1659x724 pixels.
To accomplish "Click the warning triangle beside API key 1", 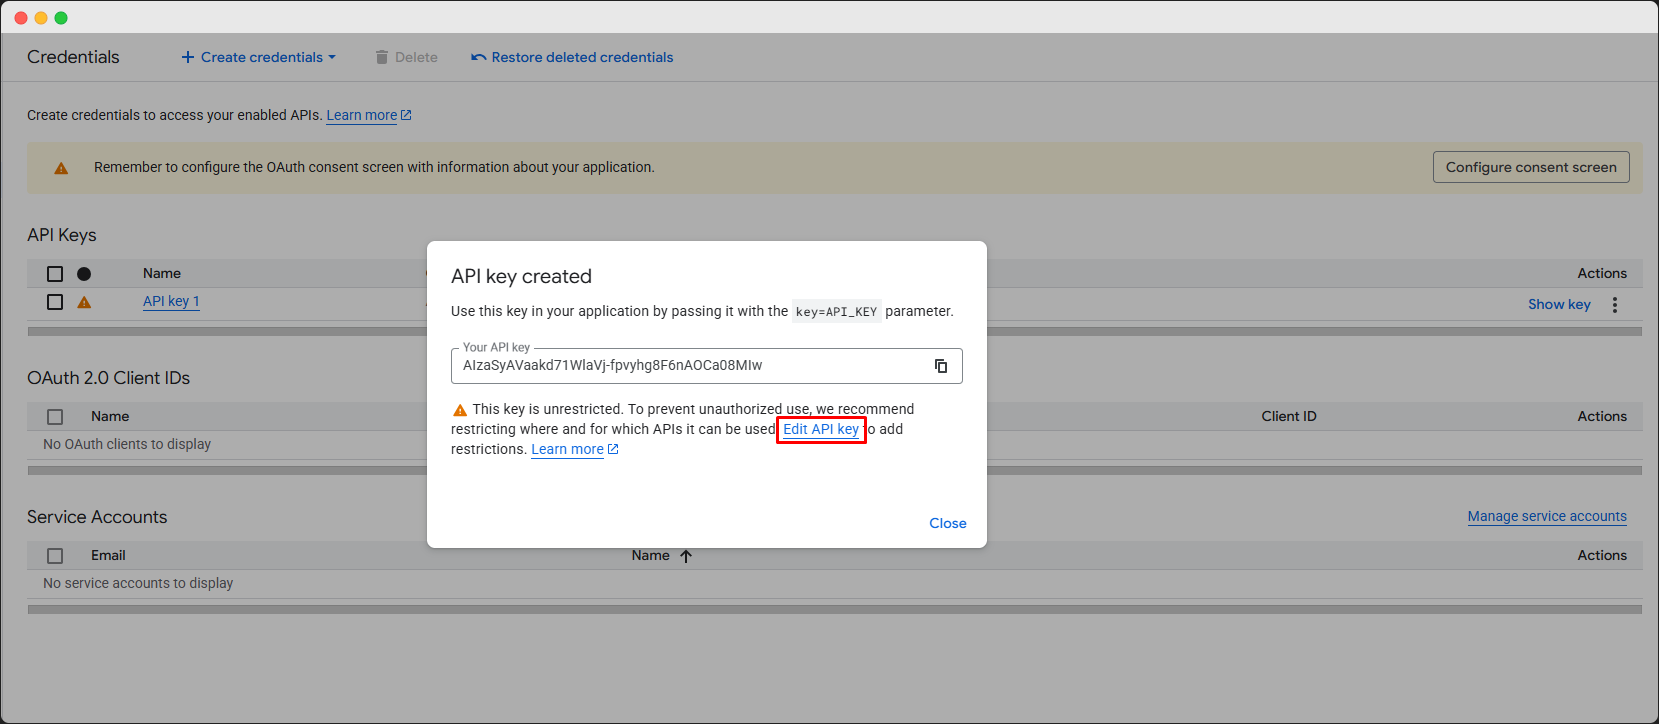I will coord(84,302).
